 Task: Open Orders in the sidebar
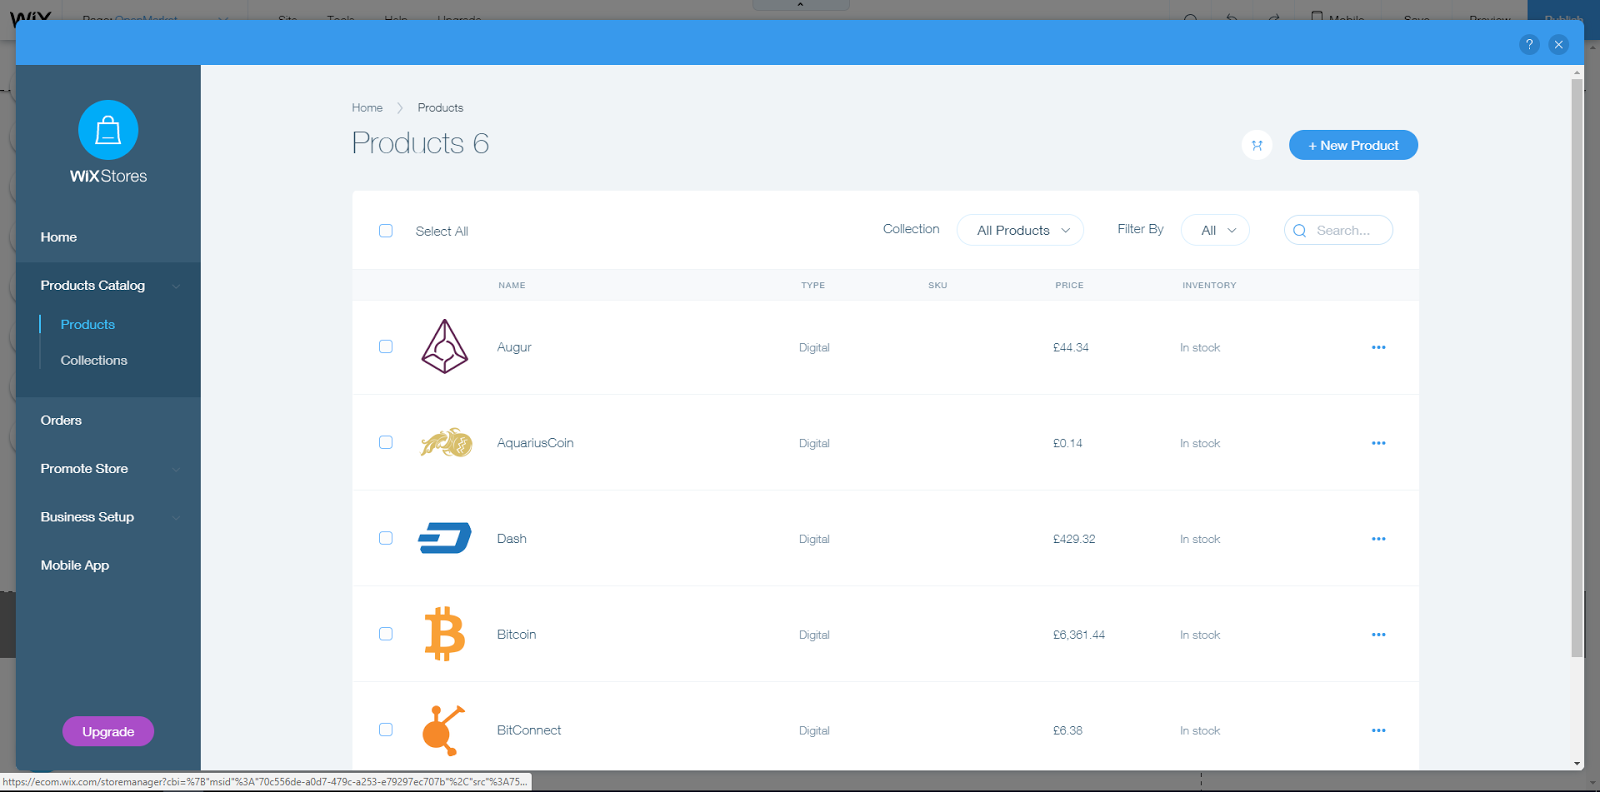pyautogui.click(x=61, y=420)
